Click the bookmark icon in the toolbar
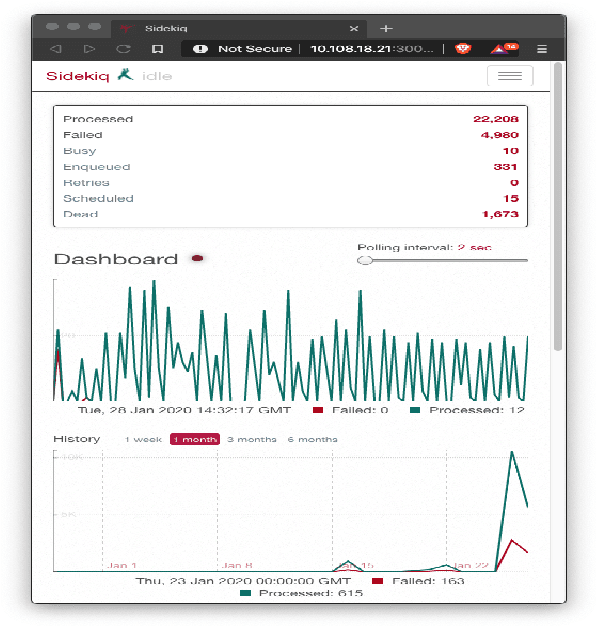 157,49
